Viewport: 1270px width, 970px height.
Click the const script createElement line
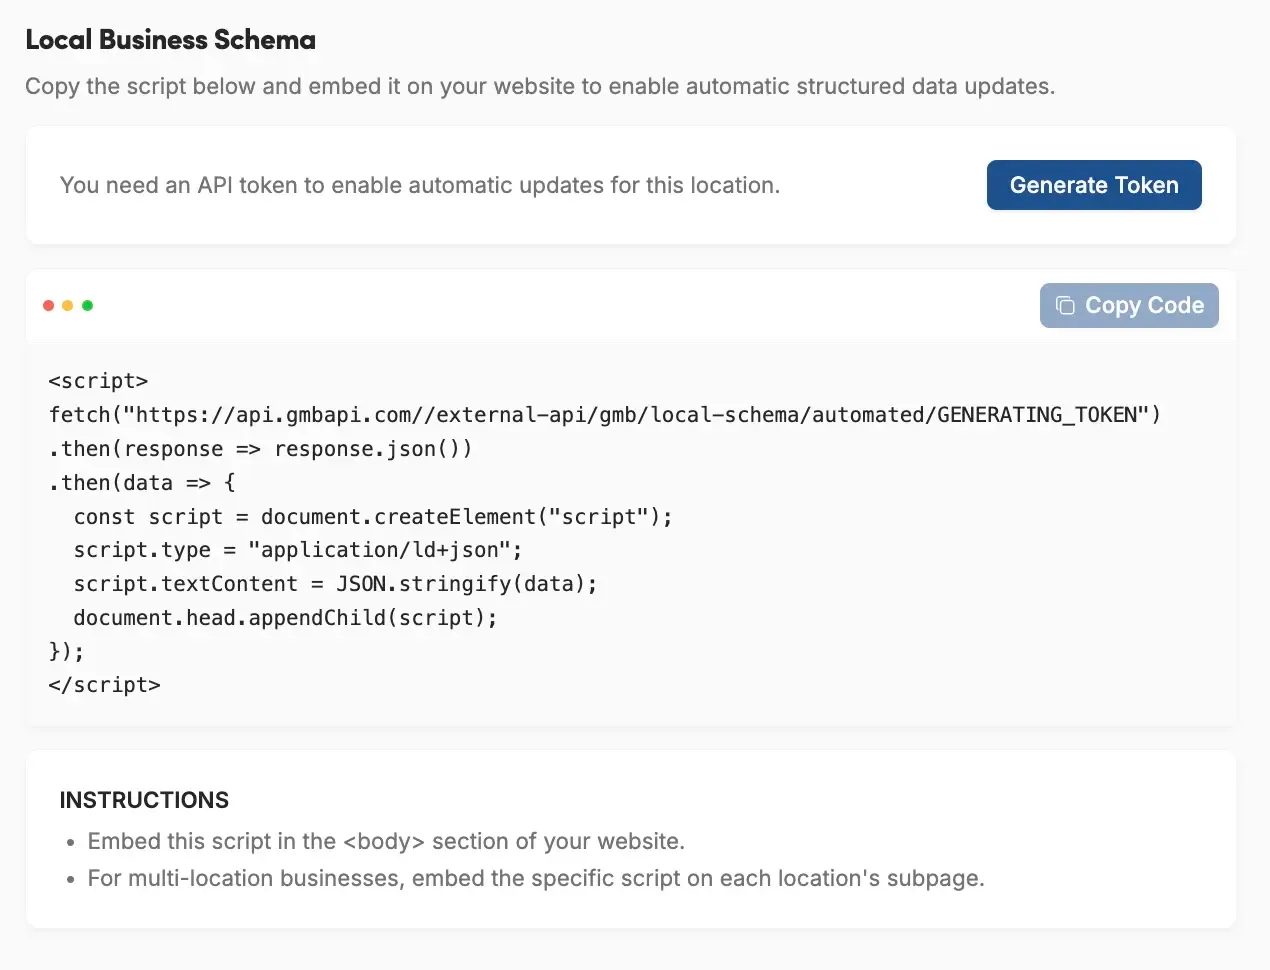pos(373,517)
